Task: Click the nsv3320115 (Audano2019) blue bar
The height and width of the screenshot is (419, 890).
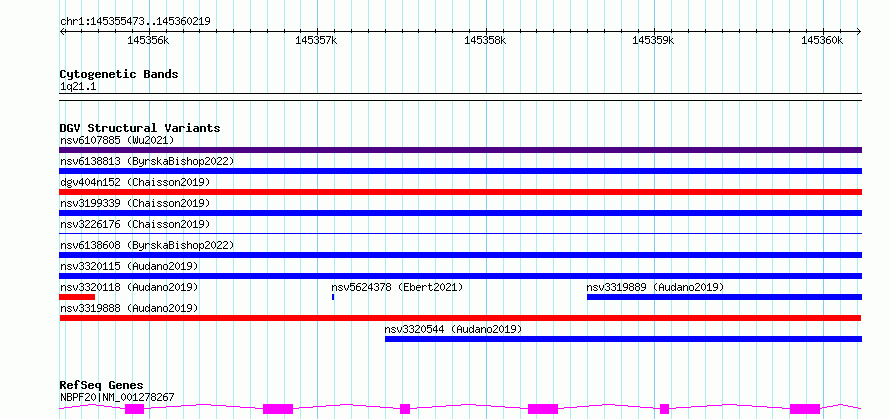Action: [x=460, y=276]
